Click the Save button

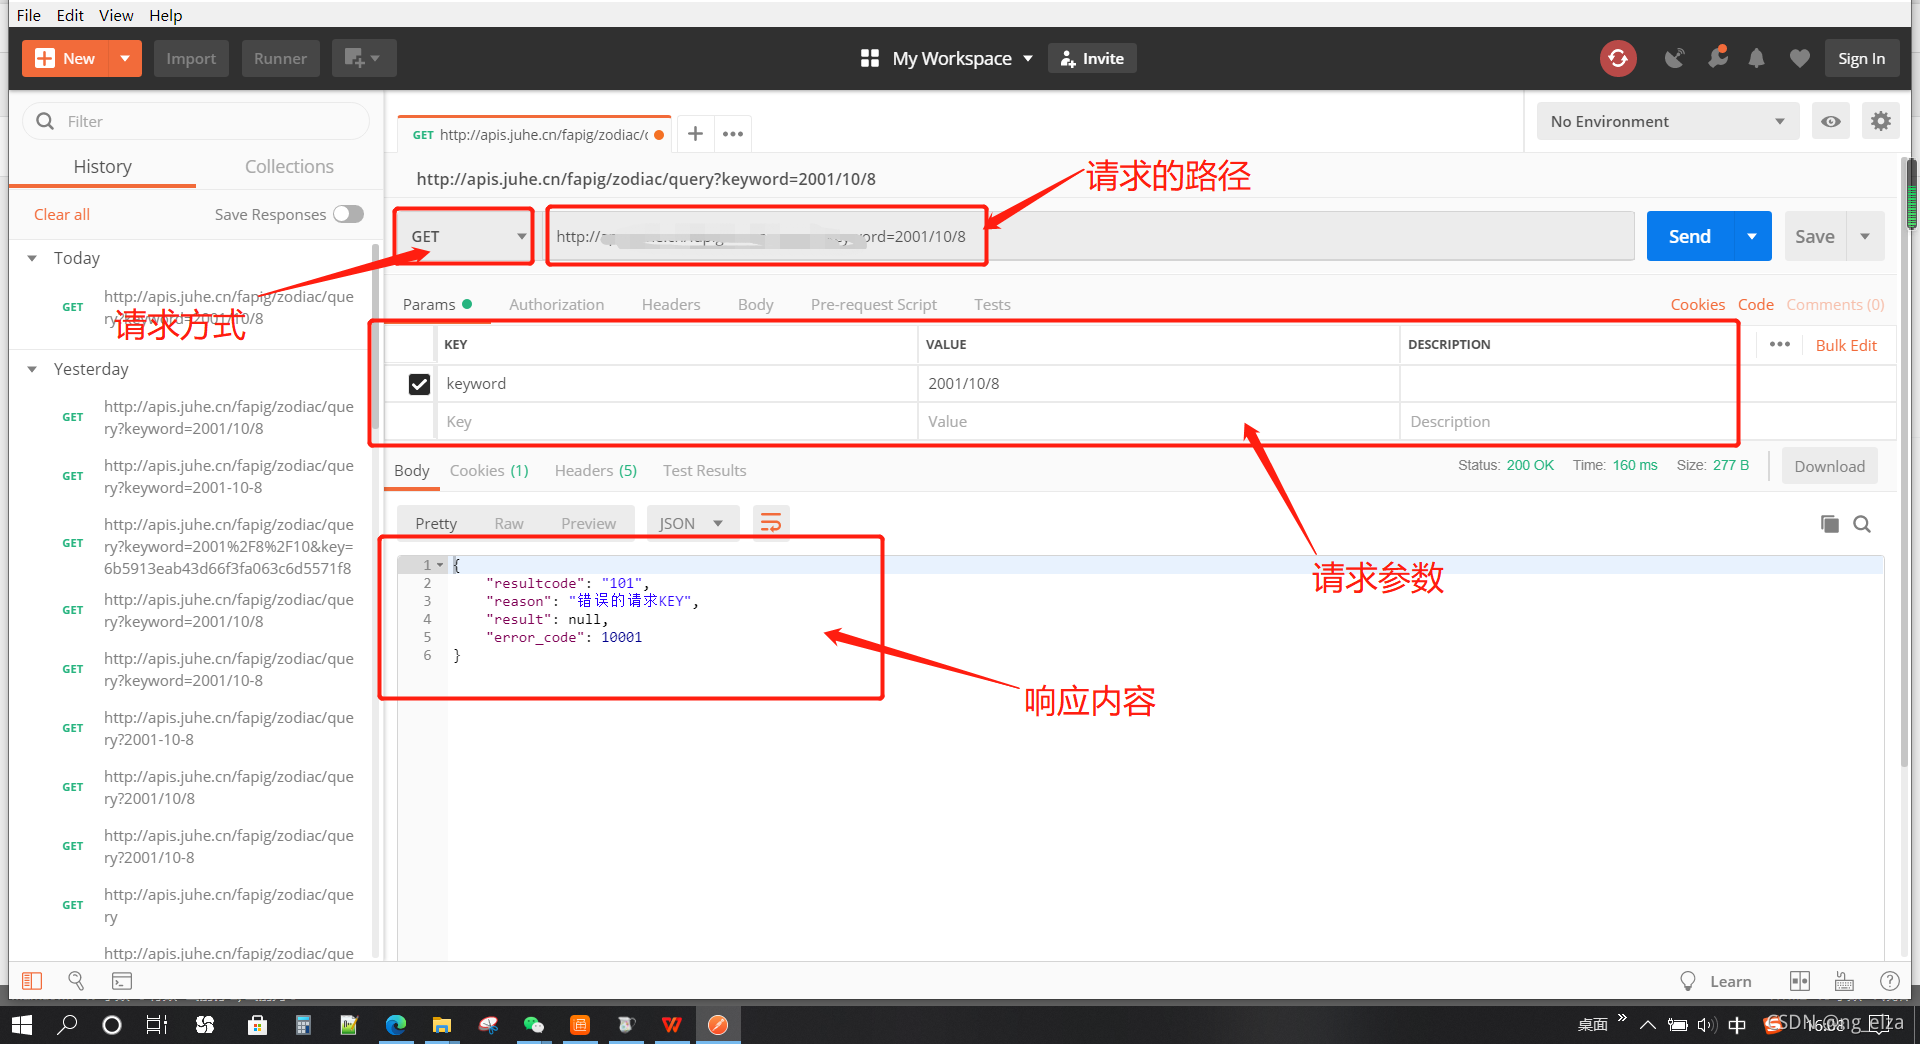click(x=1814, y=236)
